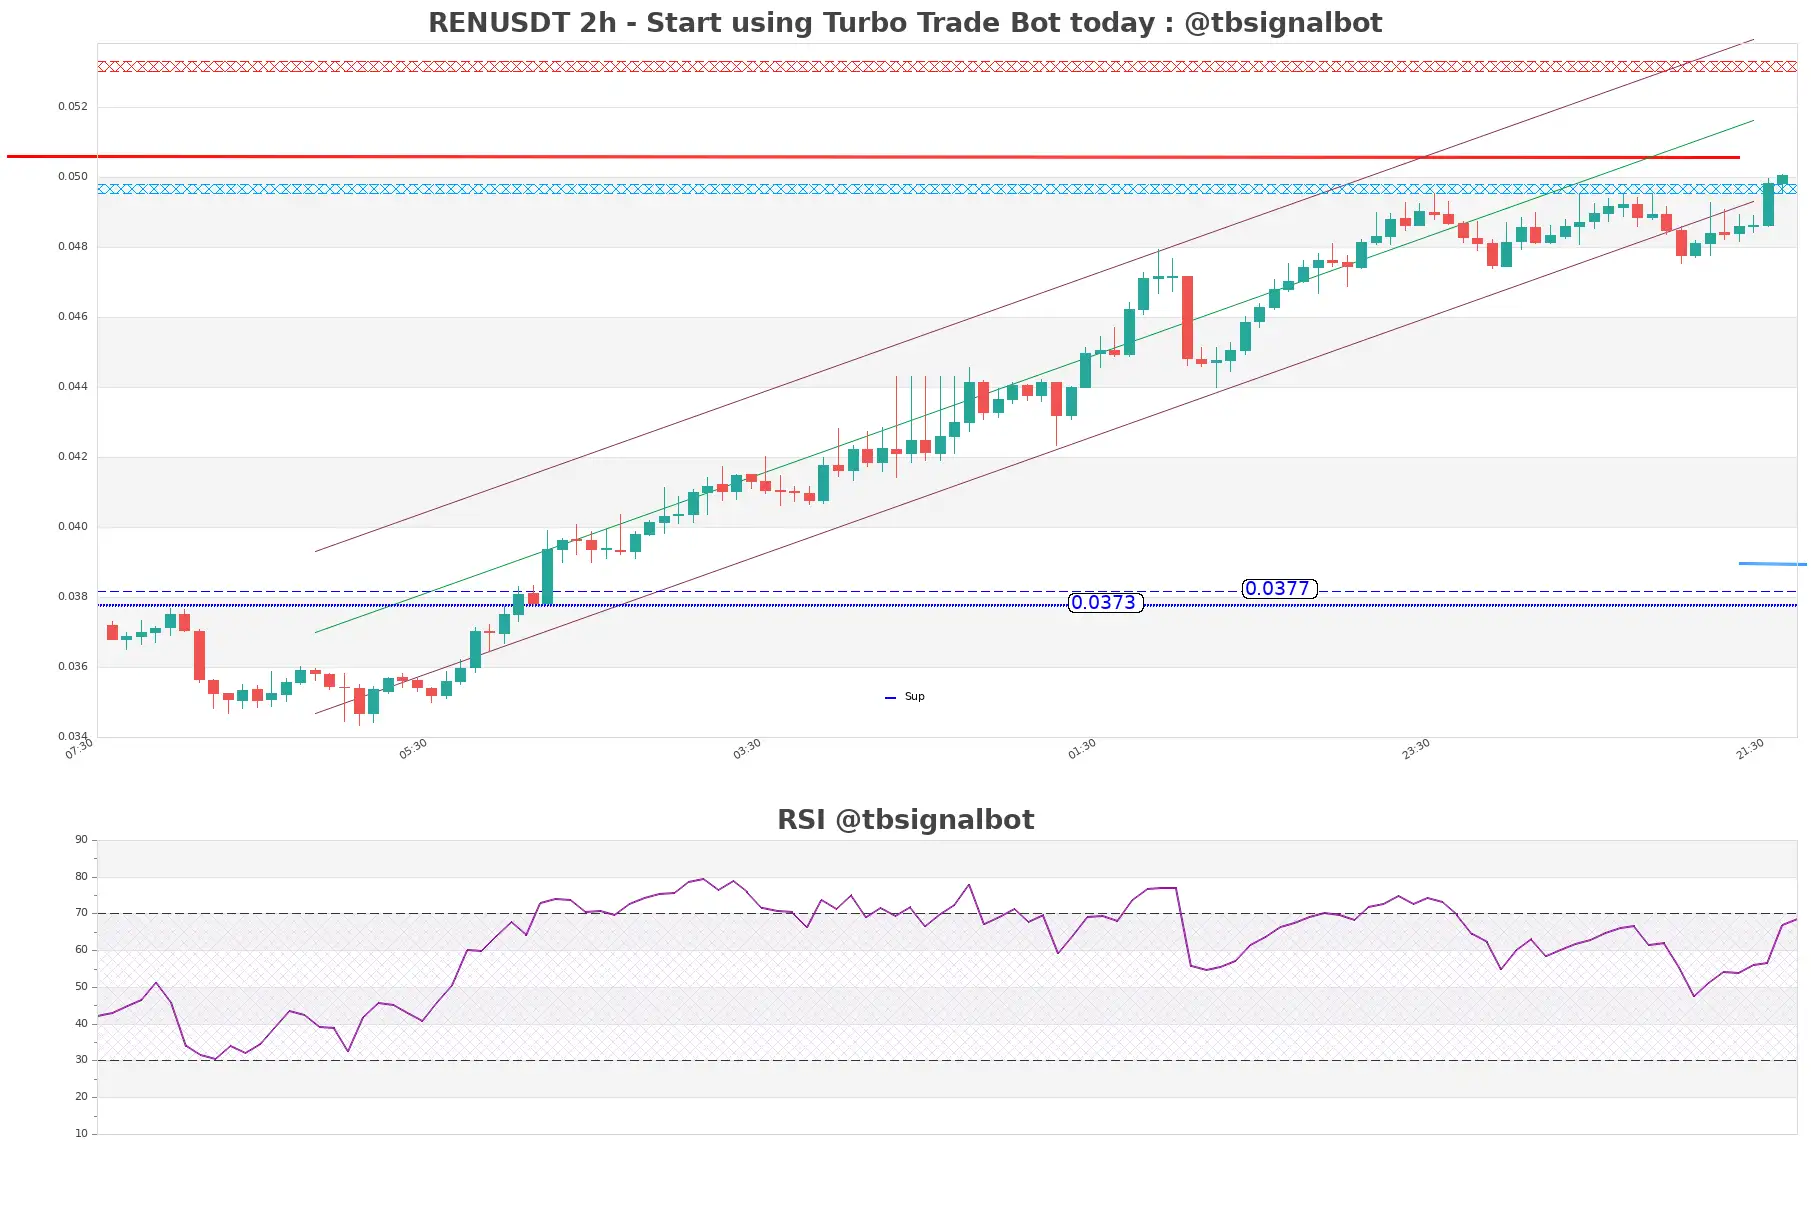Click the 0.052 price axis label
Viewport: 1811px width, 1208px height.
click(73, 106)
